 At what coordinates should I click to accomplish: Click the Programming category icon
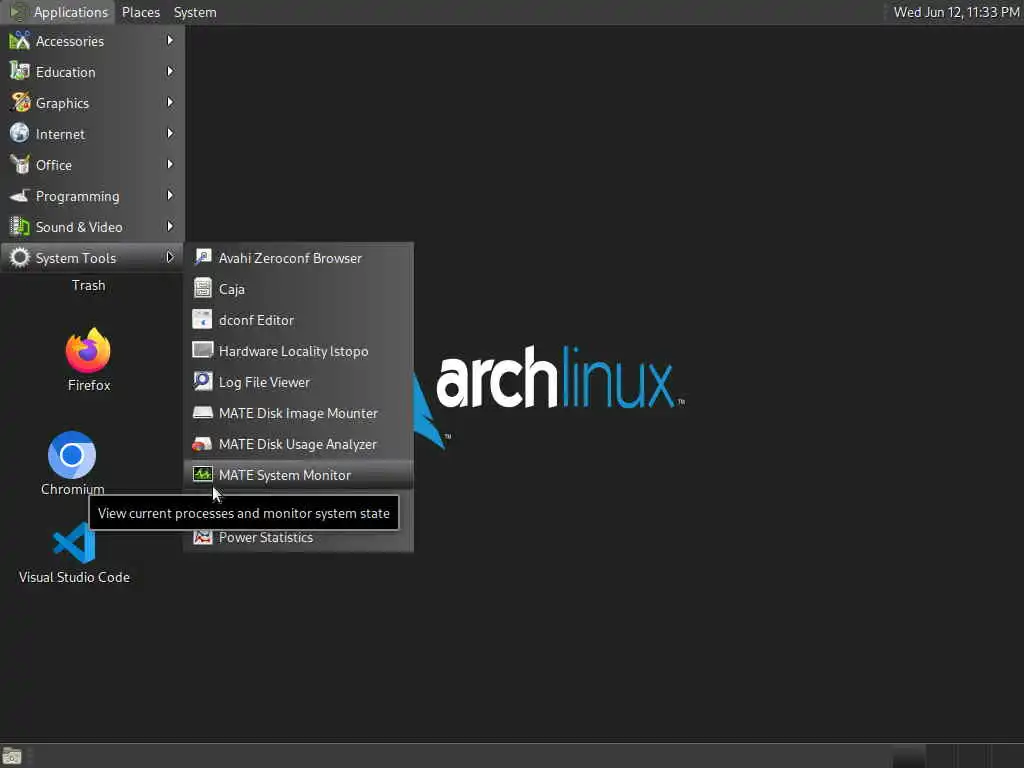point(20,195)
